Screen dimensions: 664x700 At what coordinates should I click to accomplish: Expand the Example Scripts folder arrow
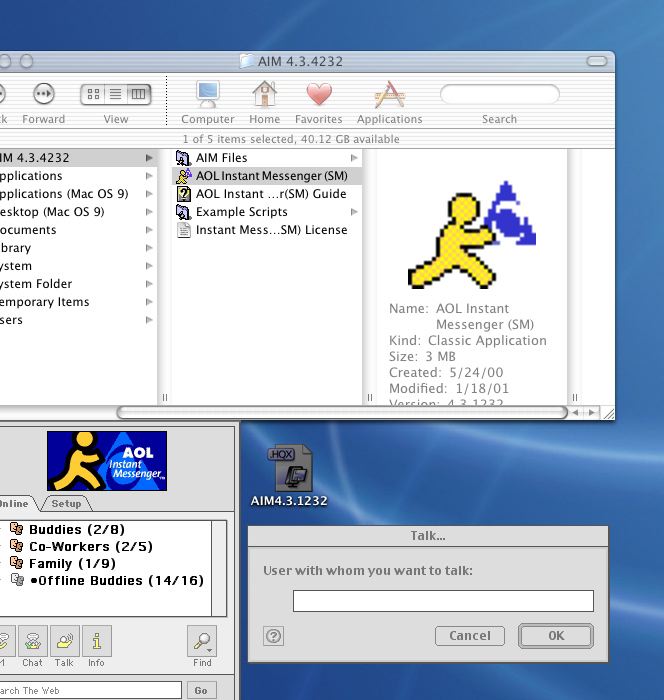(x=354, y=212)
